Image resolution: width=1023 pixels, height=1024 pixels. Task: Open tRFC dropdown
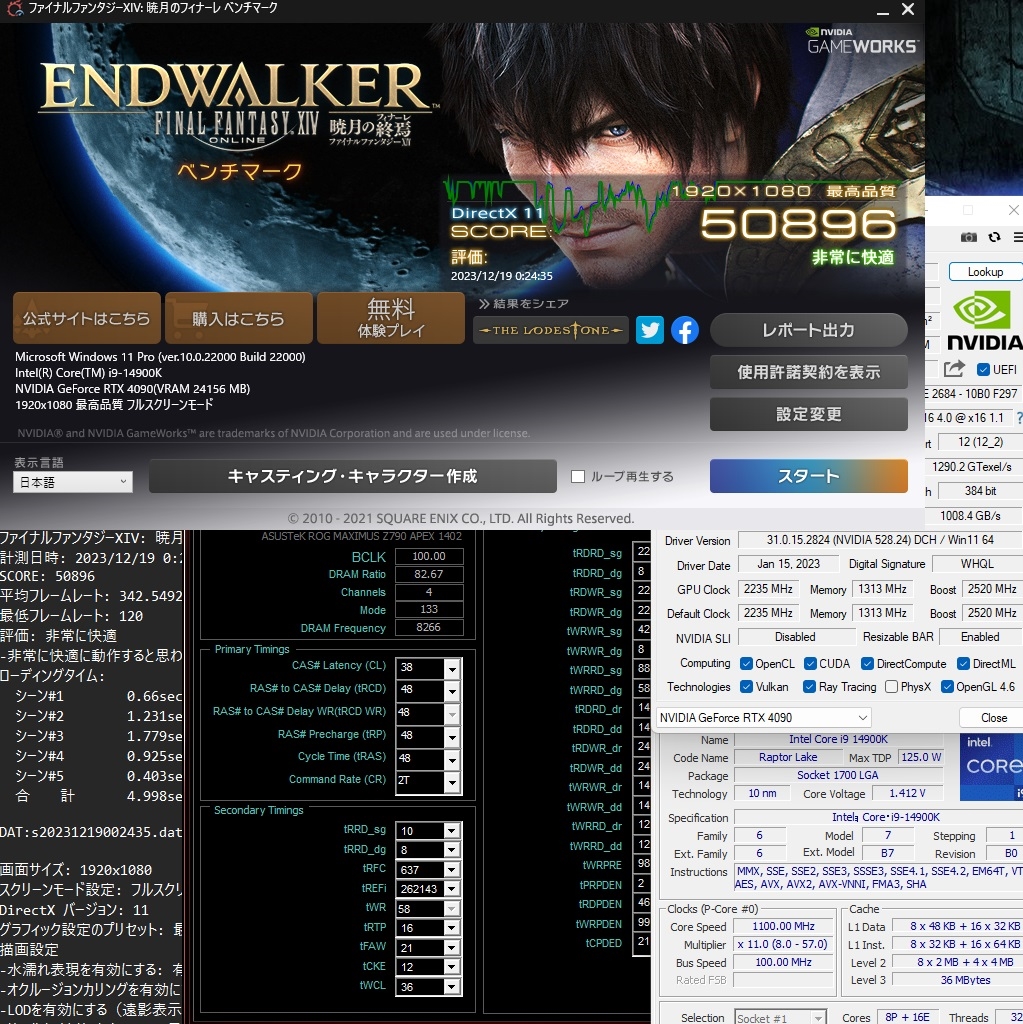451,870
